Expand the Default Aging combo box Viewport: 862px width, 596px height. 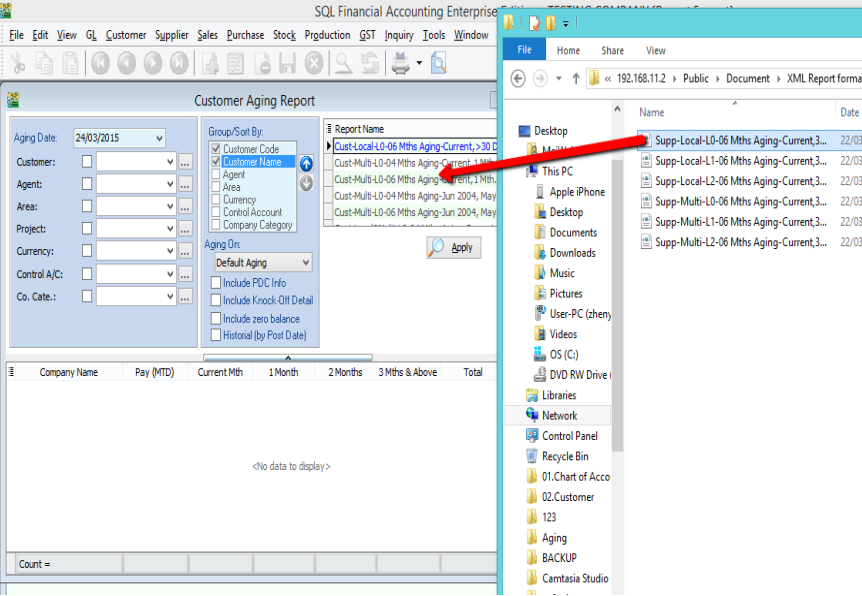click(305, 263)
